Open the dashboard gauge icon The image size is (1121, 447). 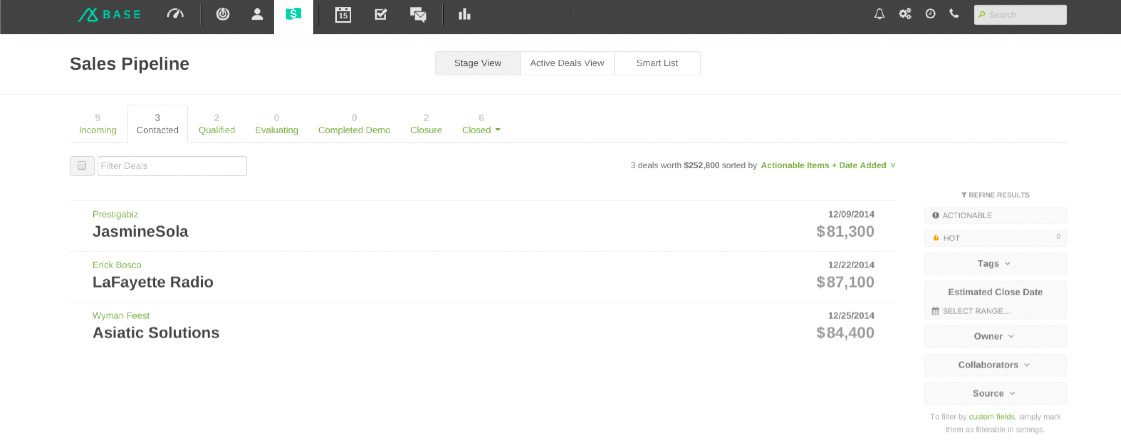pyautogui.click(x=175, y=14)
